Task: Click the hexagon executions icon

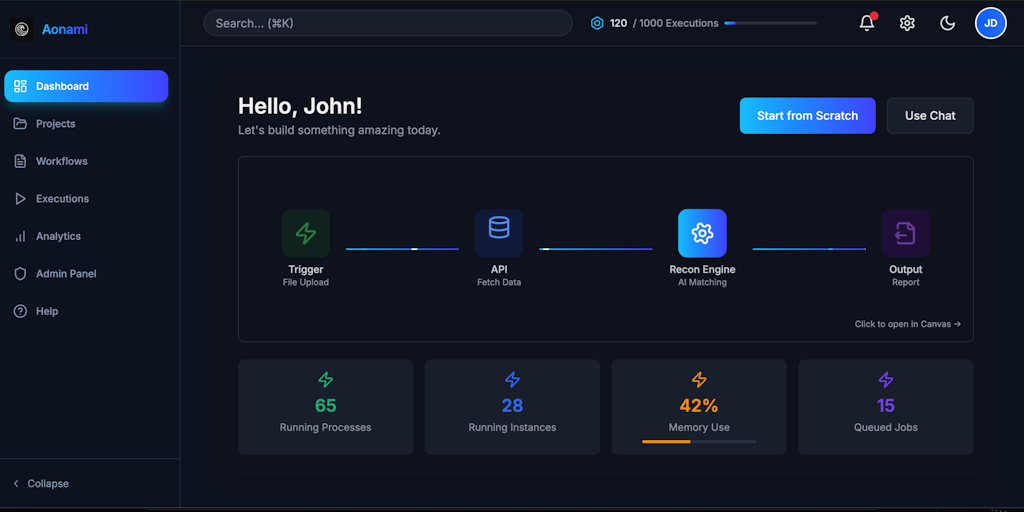Action: pos(597,24)
